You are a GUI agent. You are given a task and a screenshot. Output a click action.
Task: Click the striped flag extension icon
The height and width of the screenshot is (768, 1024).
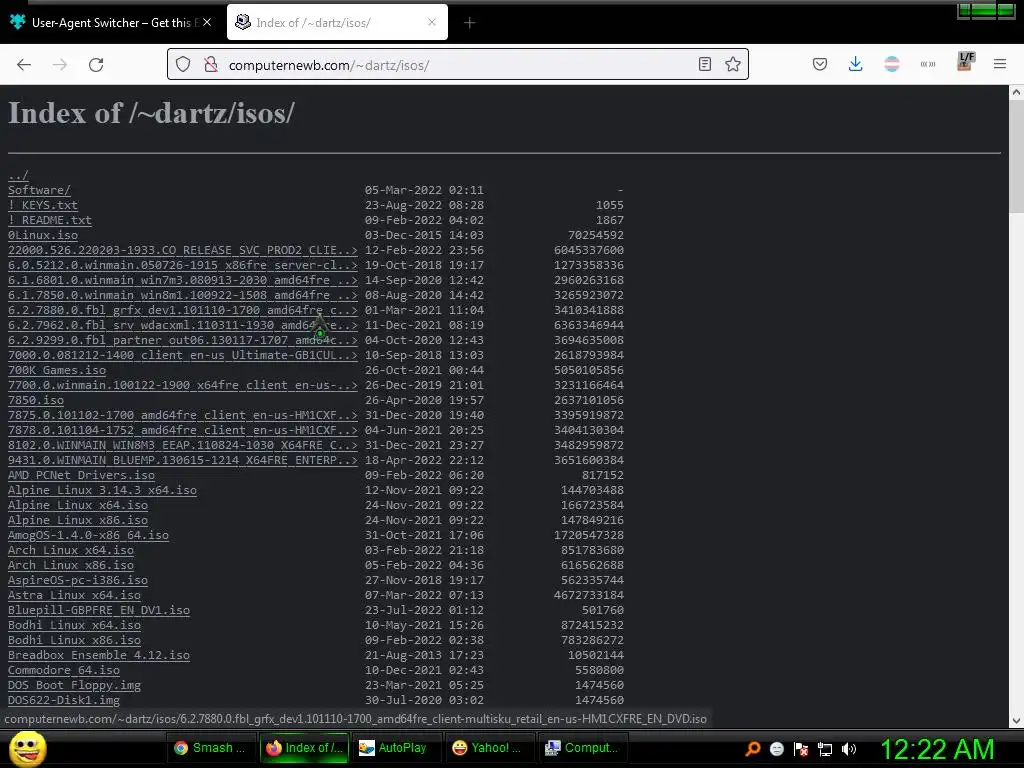[891, 64]
